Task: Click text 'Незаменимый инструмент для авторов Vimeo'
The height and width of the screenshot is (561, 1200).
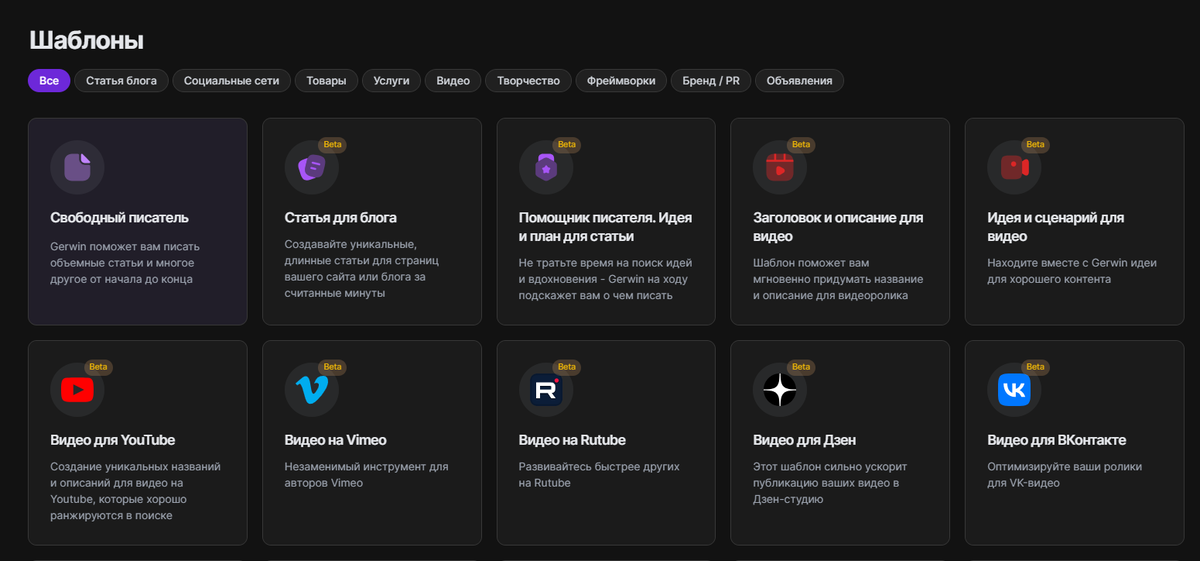Action: (x=366, y=475)
